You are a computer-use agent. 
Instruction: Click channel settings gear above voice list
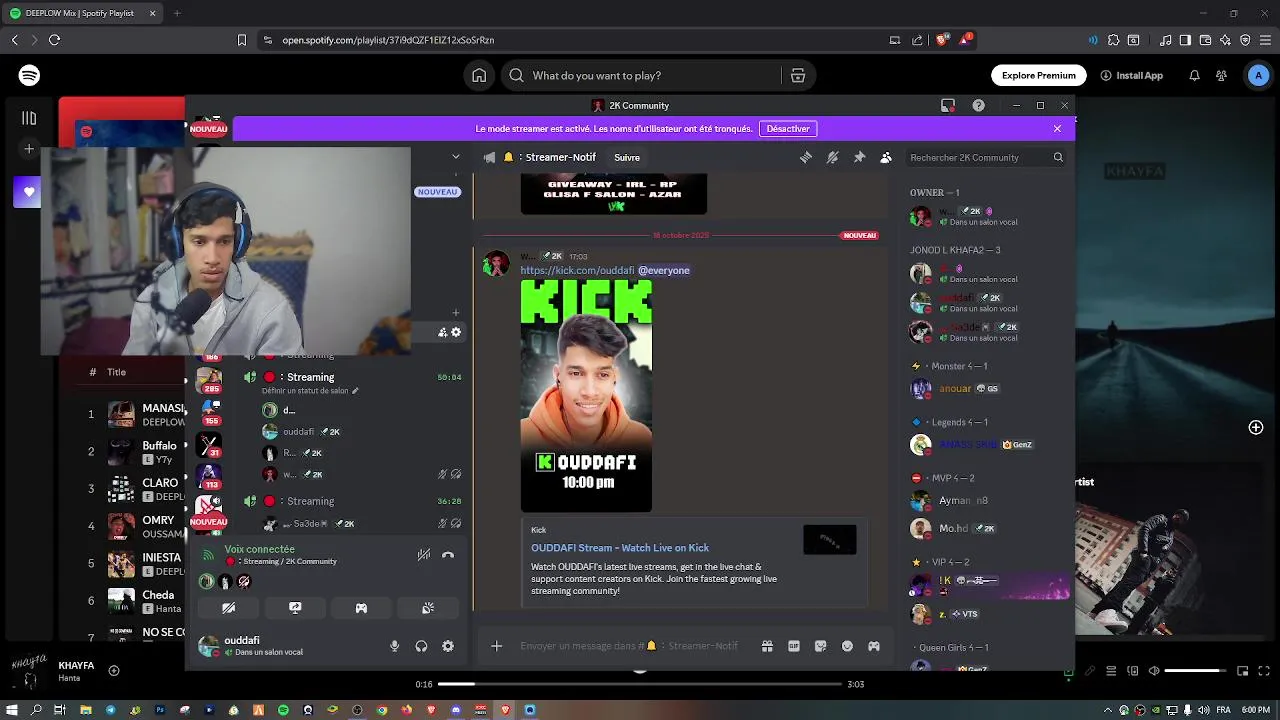[x=456, y=332]
